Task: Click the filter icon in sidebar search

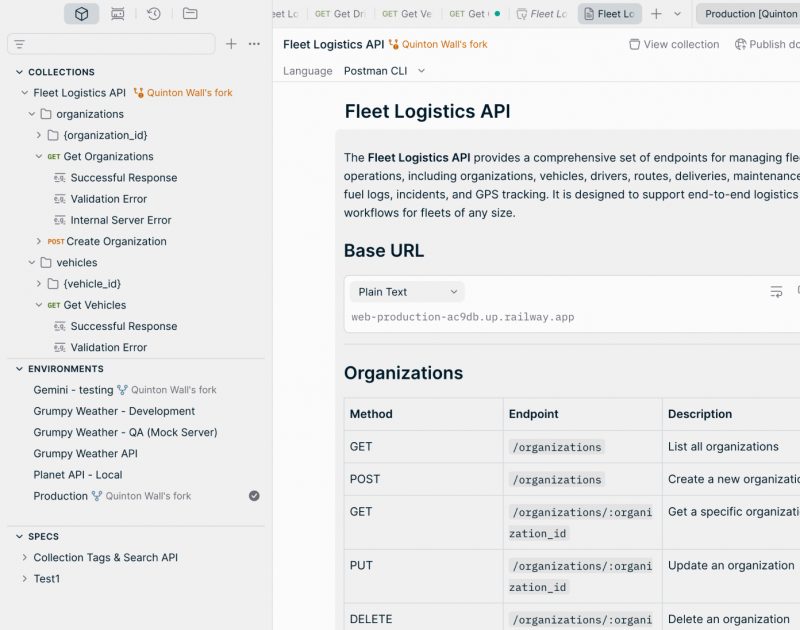Action: point(19,44)
